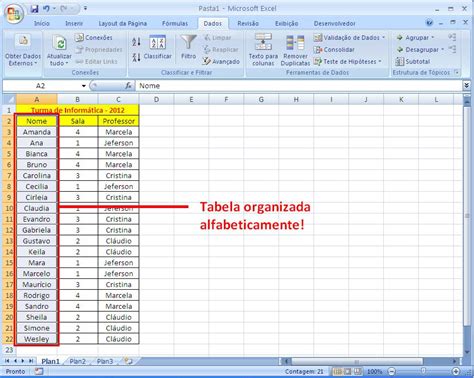
Task: Click the zoom slider thumb
Action: click(x=423, y=371)
